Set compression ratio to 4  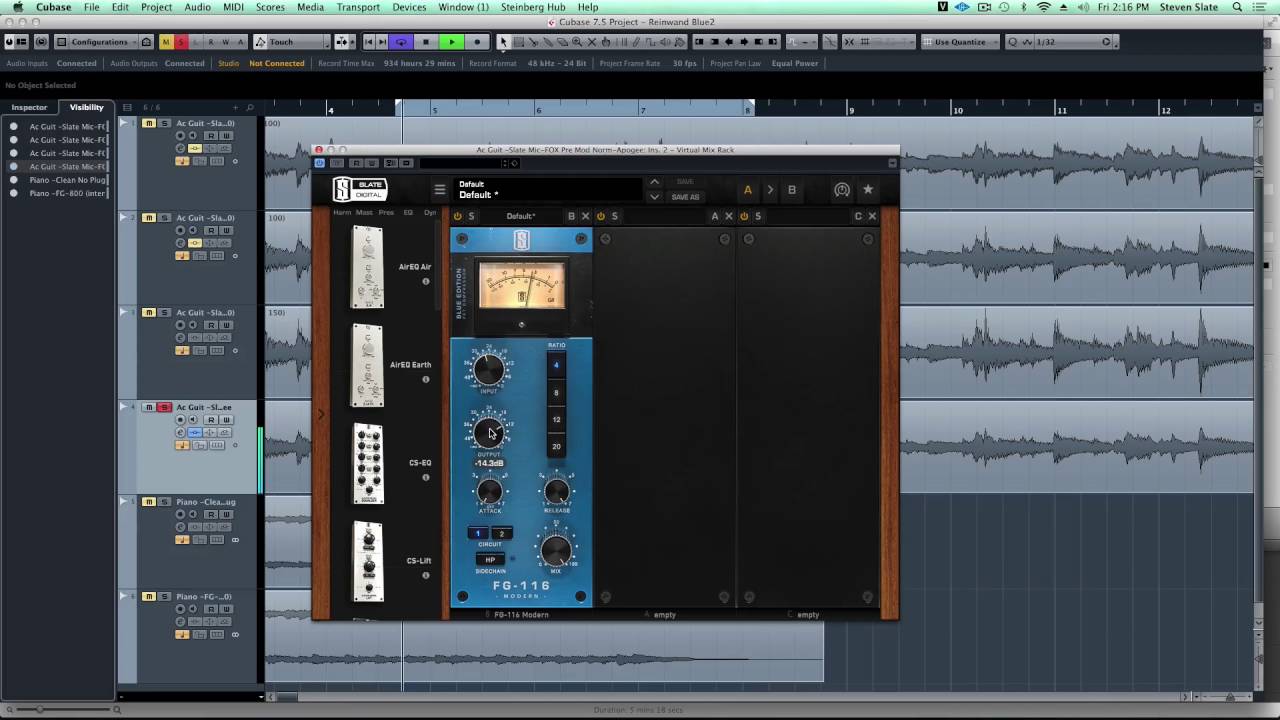click(556, 365)
